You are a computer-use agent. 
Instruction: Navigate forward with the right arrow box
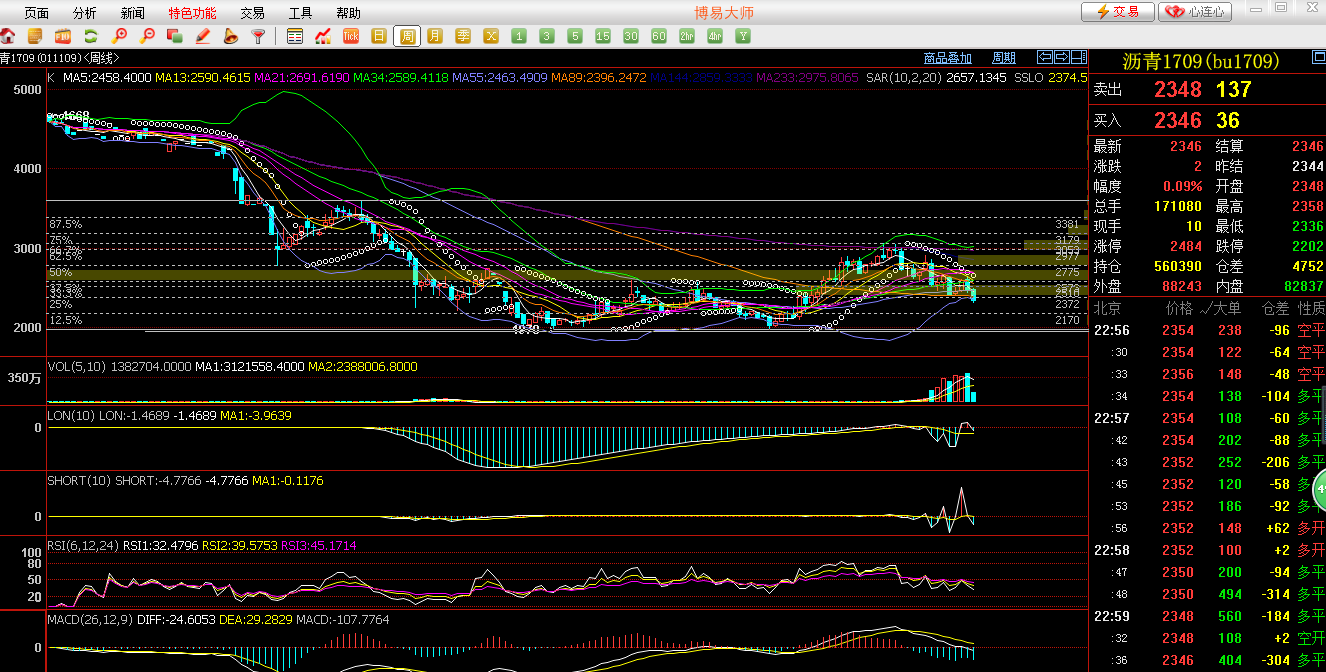[1061, 57]
